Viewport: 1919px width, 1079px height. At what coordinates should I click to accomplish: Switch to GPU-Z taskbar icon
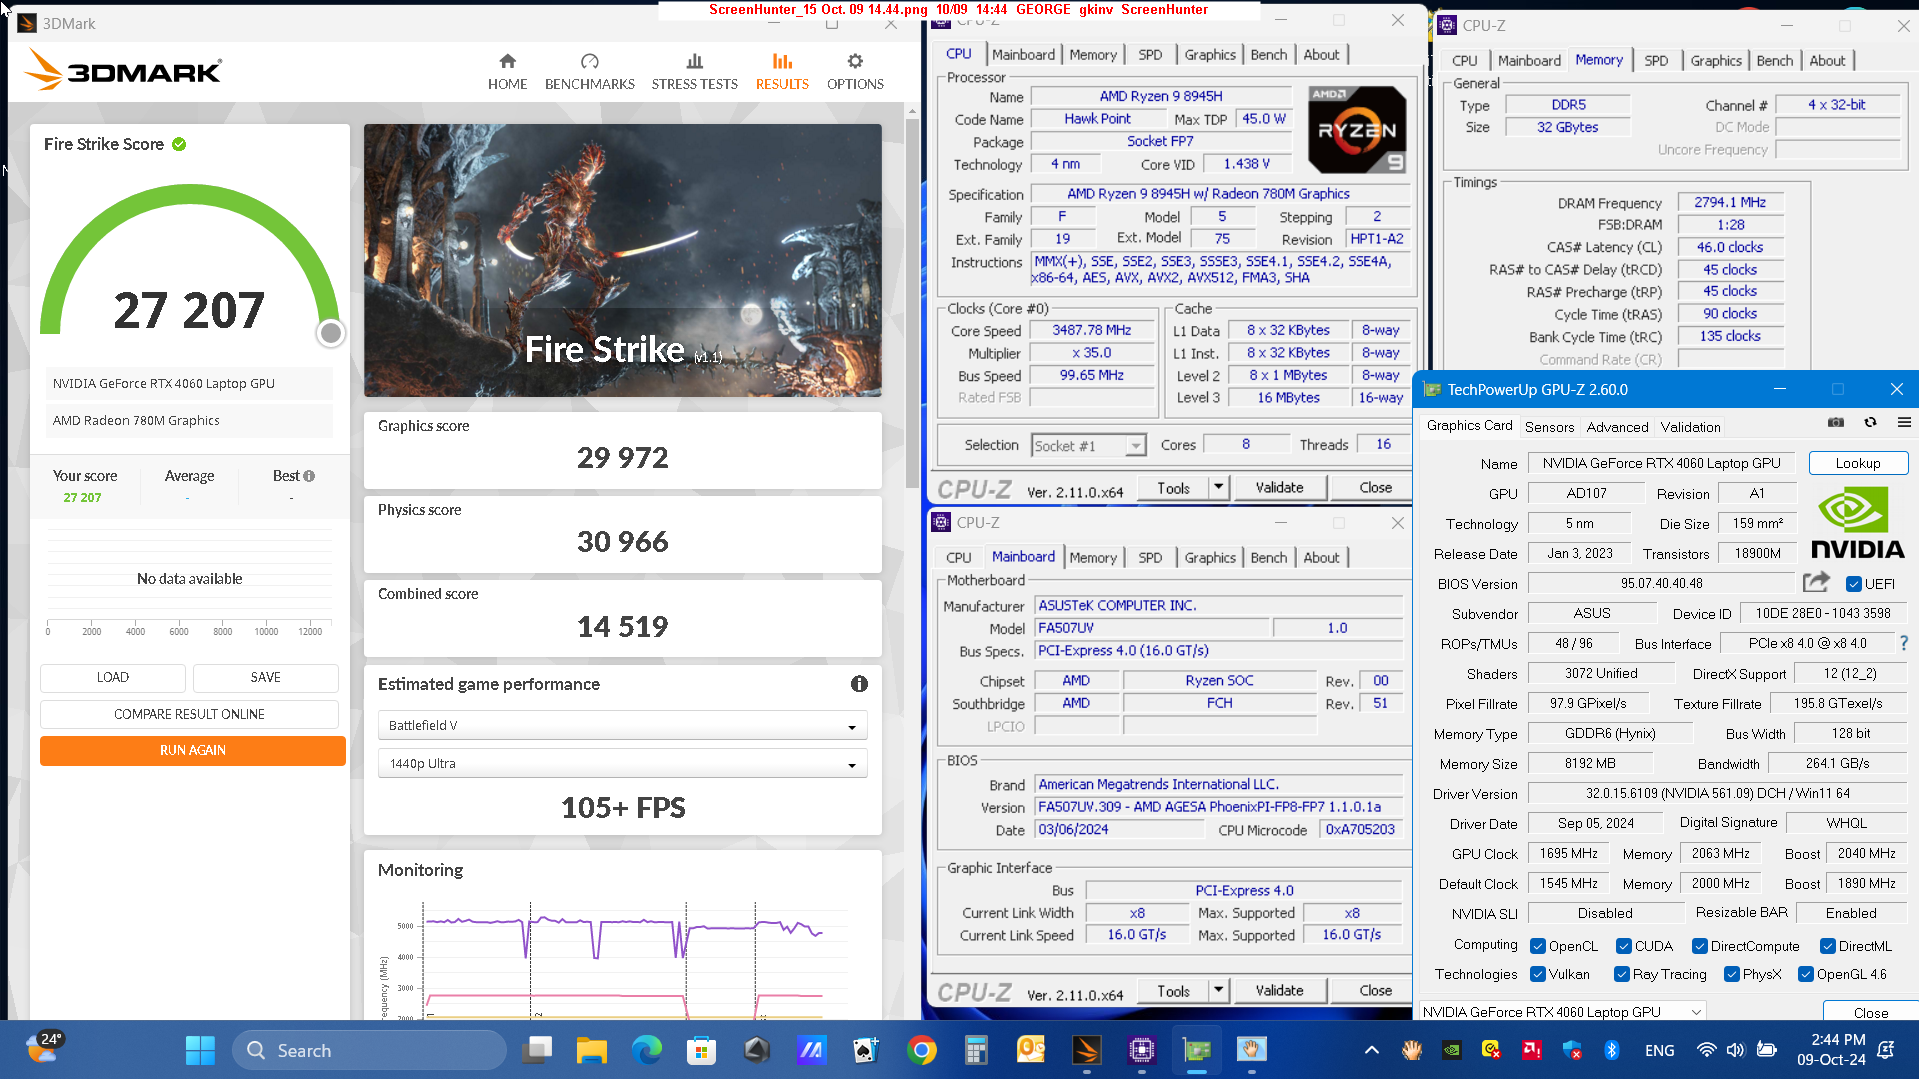click(1196, 1050)
